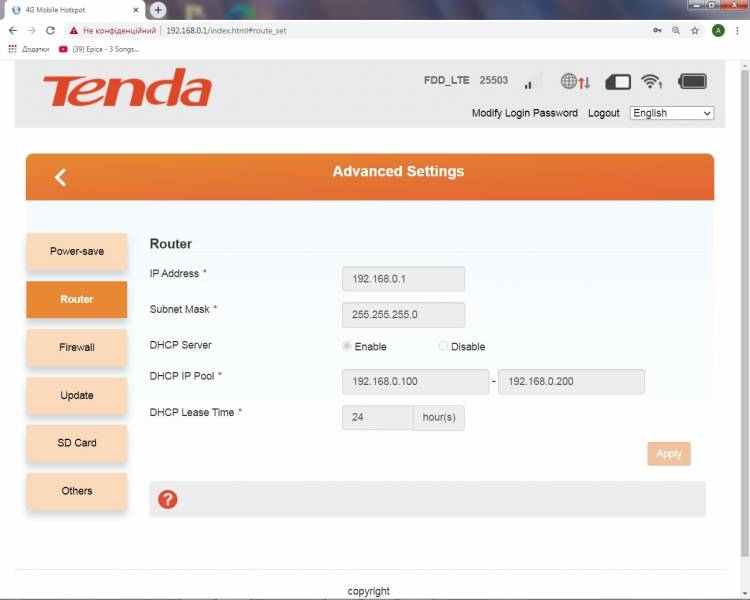Open the Firewall settings tab
The height and width of the screenshot is (600, 750).
pos(77,347)
